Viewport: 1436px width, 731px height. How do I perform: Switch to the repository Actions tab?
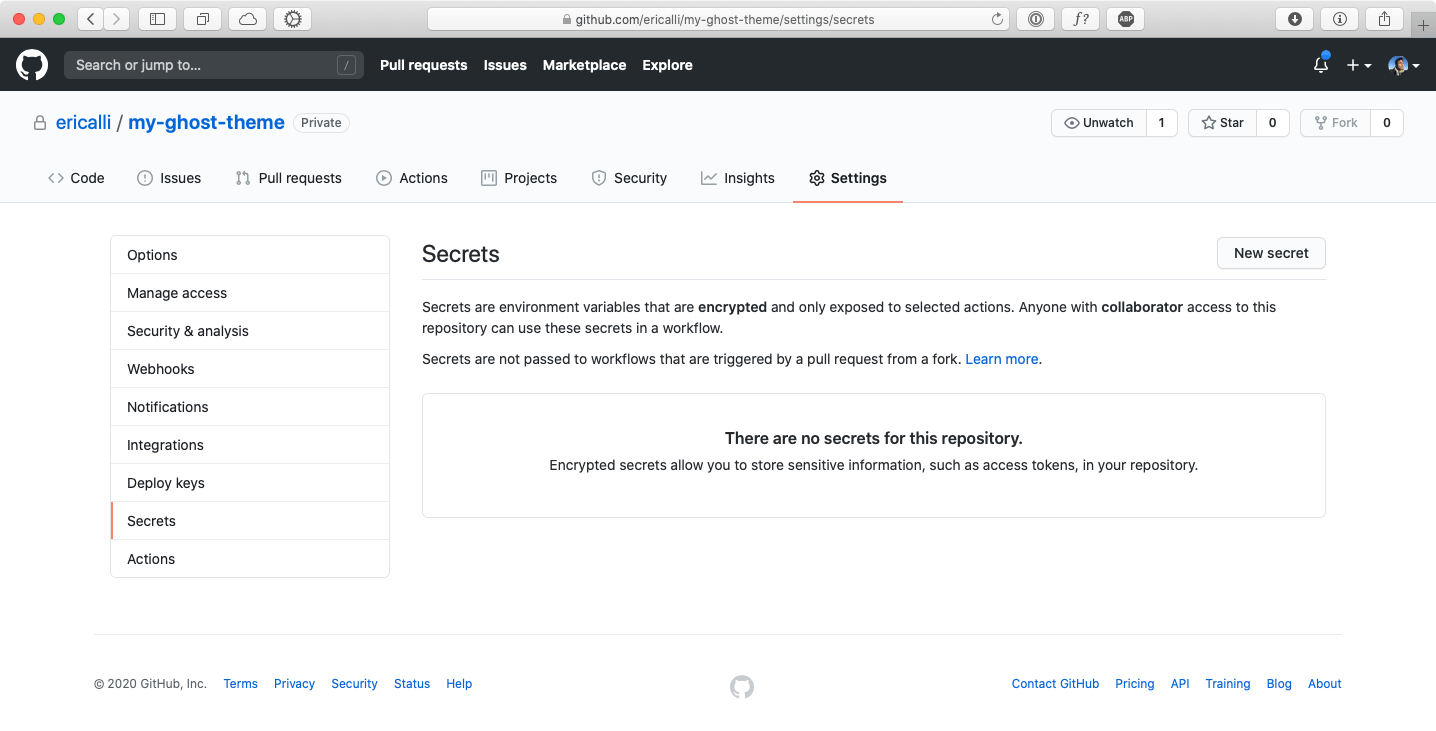[412, 178]
